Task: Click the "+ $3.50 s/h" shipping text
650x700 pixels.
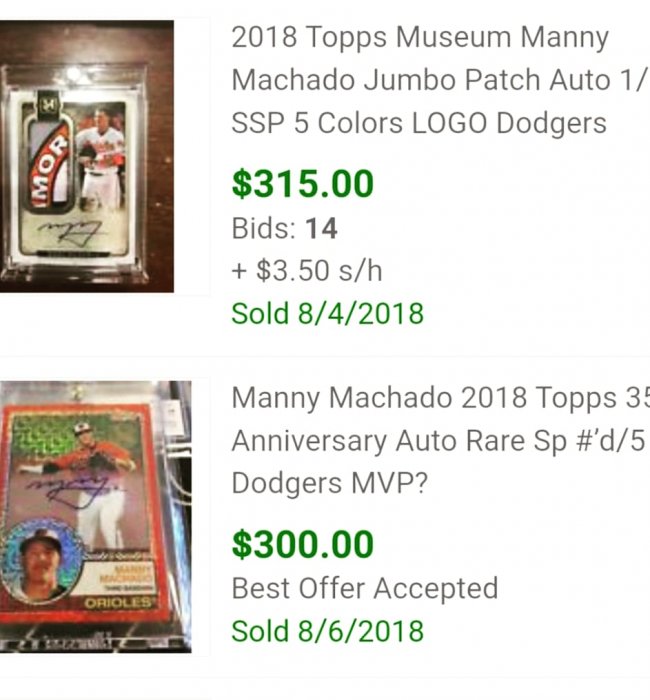Action: tap(307, 270)
